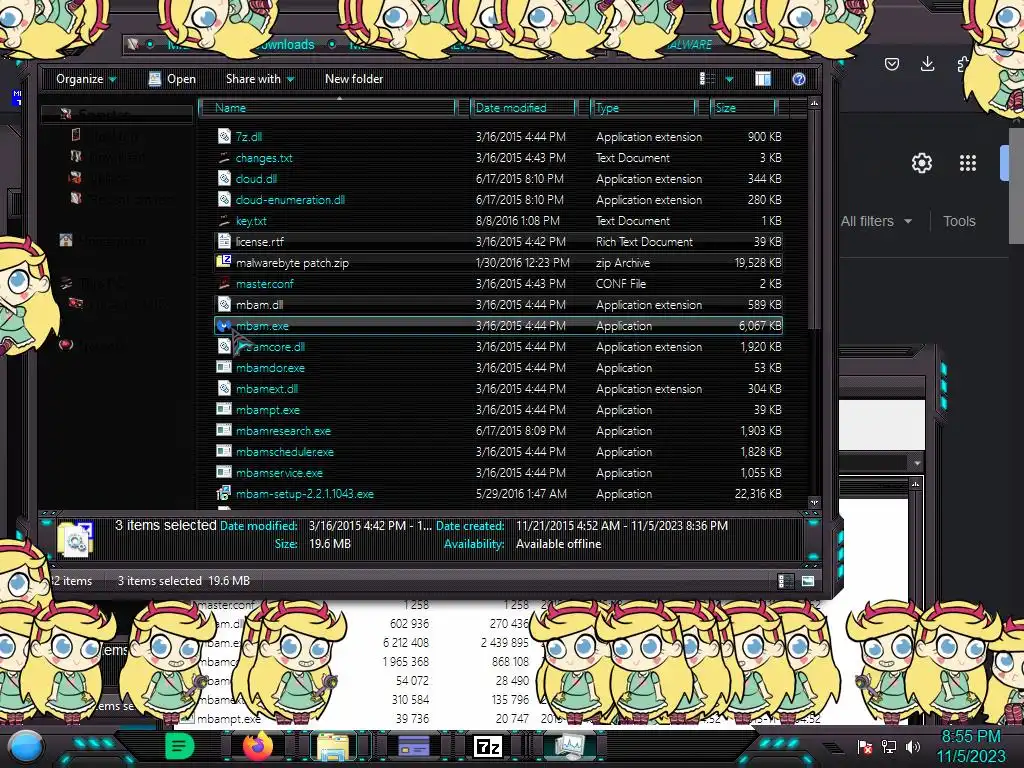Switch to details view in status bar
The image size is (1024, 768).
786,581
